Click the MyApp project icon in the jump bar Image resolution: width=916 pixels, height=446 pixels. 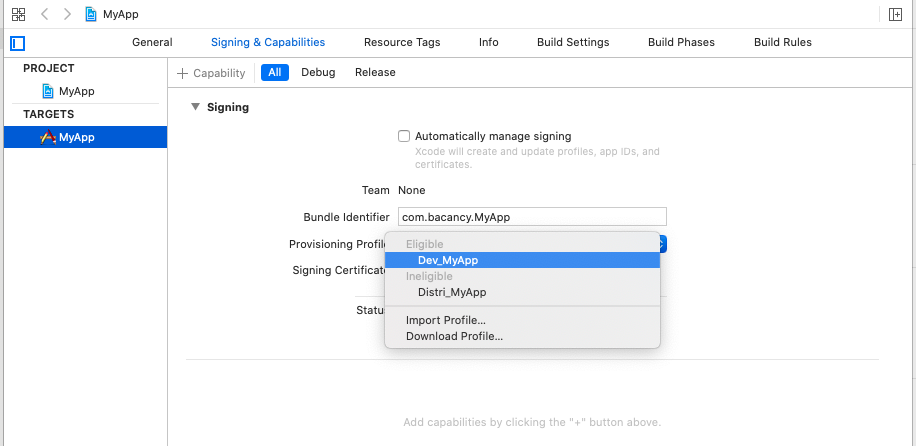(x=91, y=14)
